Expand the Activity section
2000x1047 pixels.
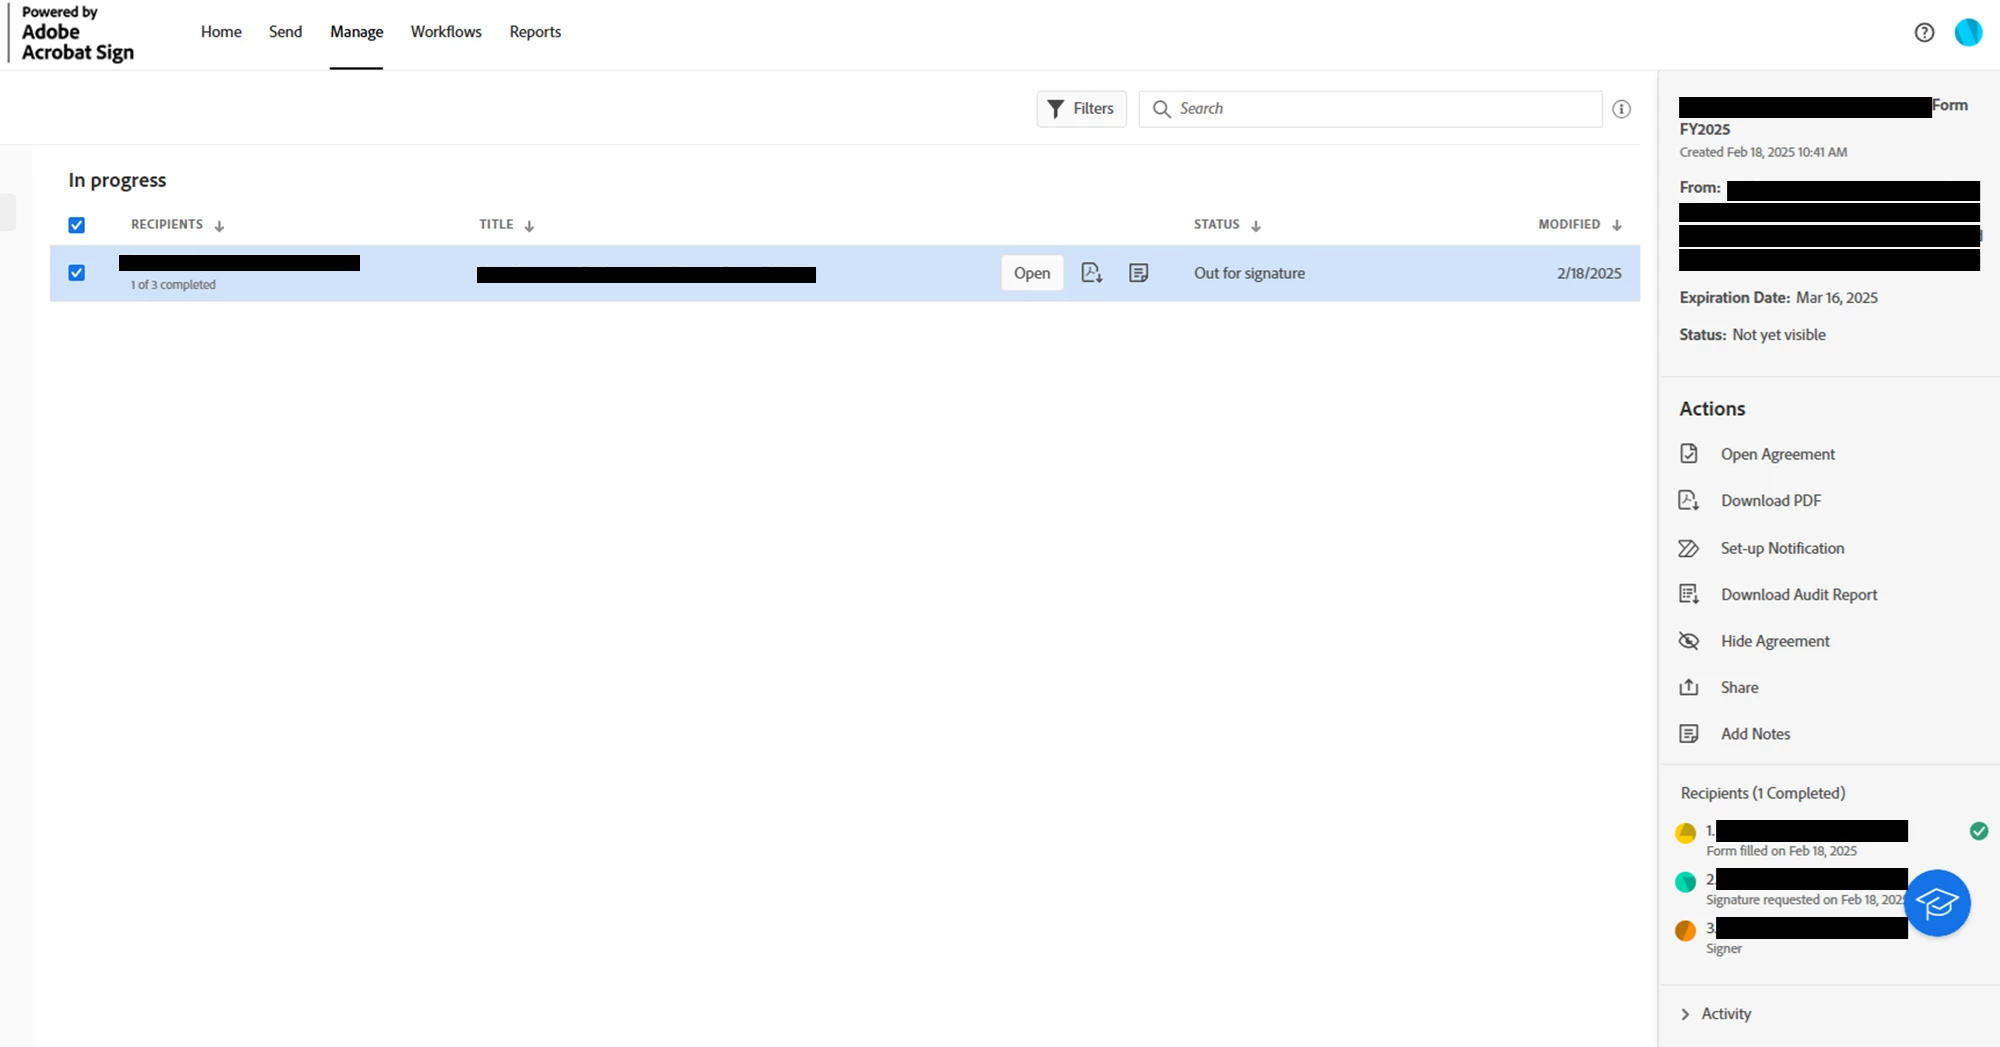tap(1716, 1014)
